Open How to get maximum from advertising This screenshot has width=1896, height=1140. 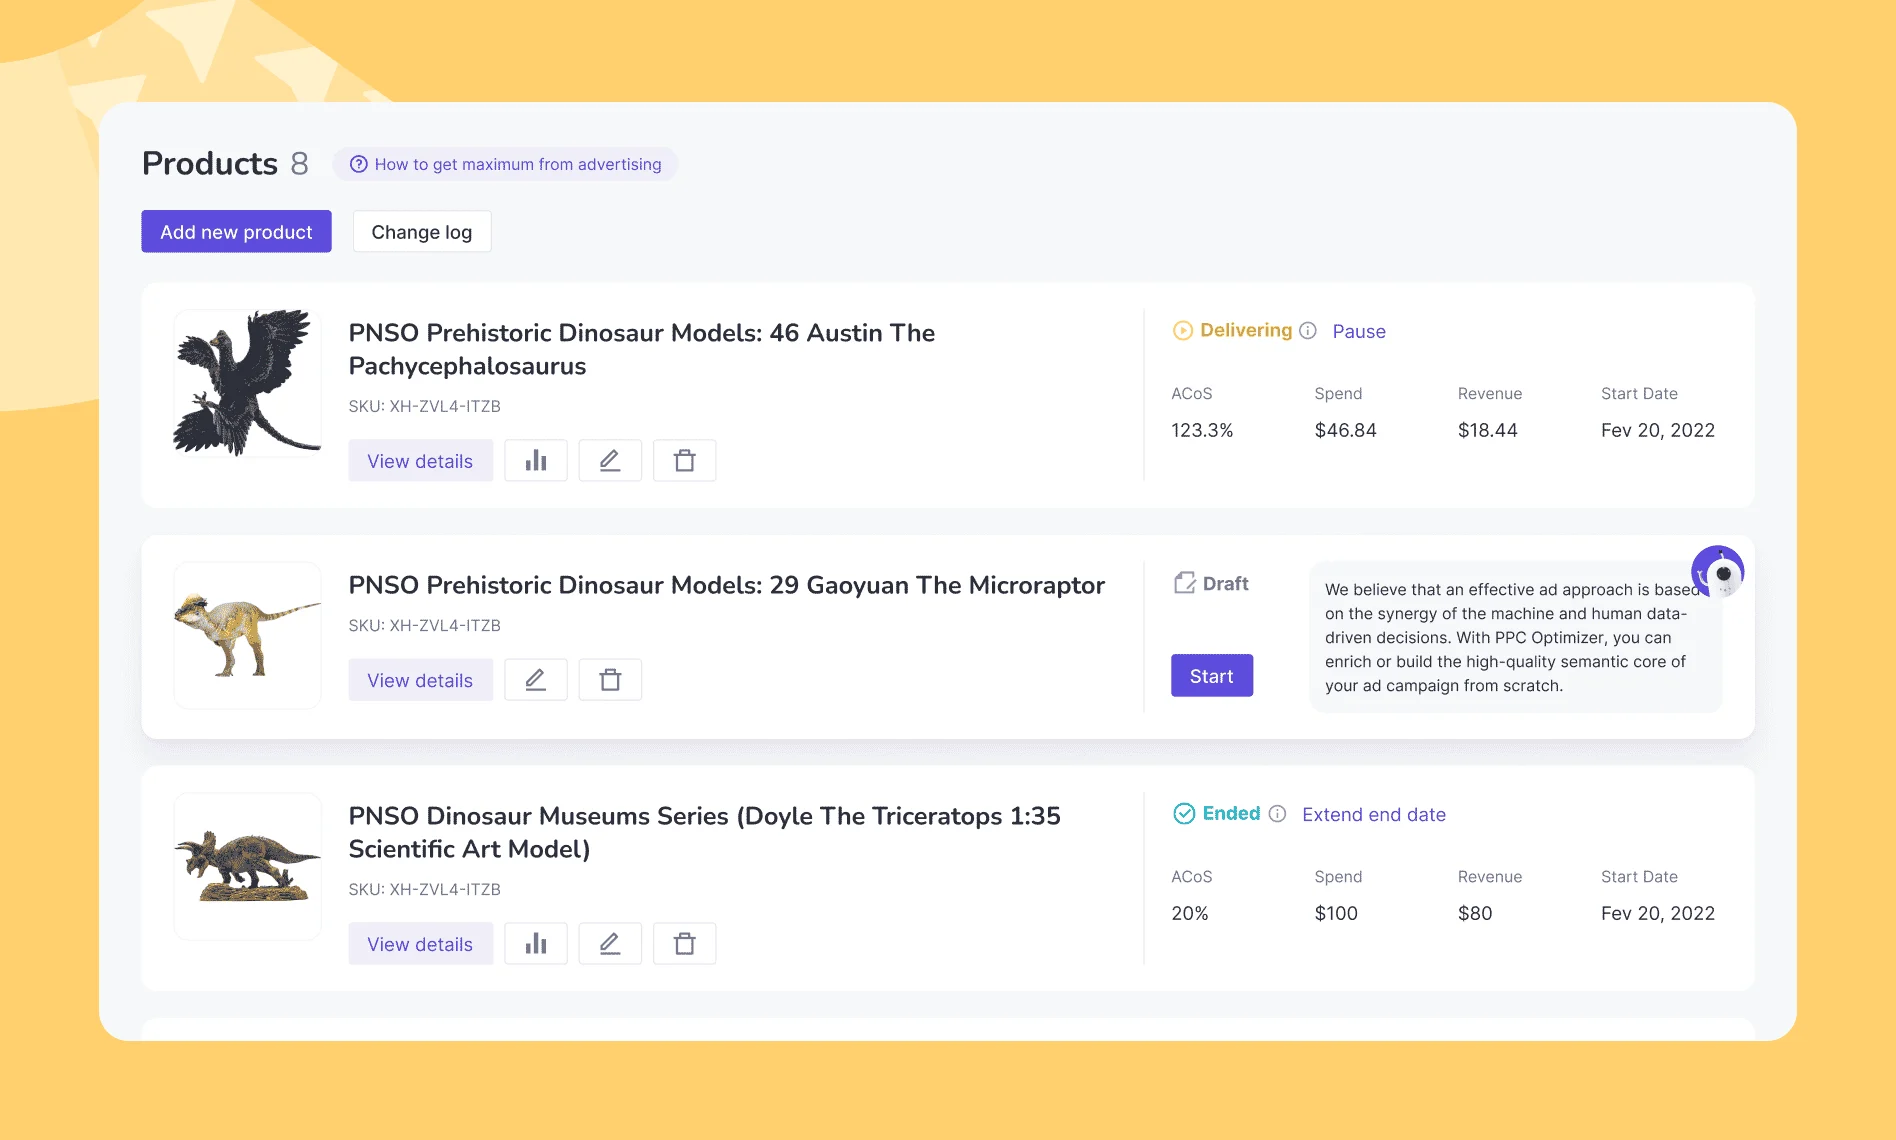pyautogui.click(x=505, y=164)
